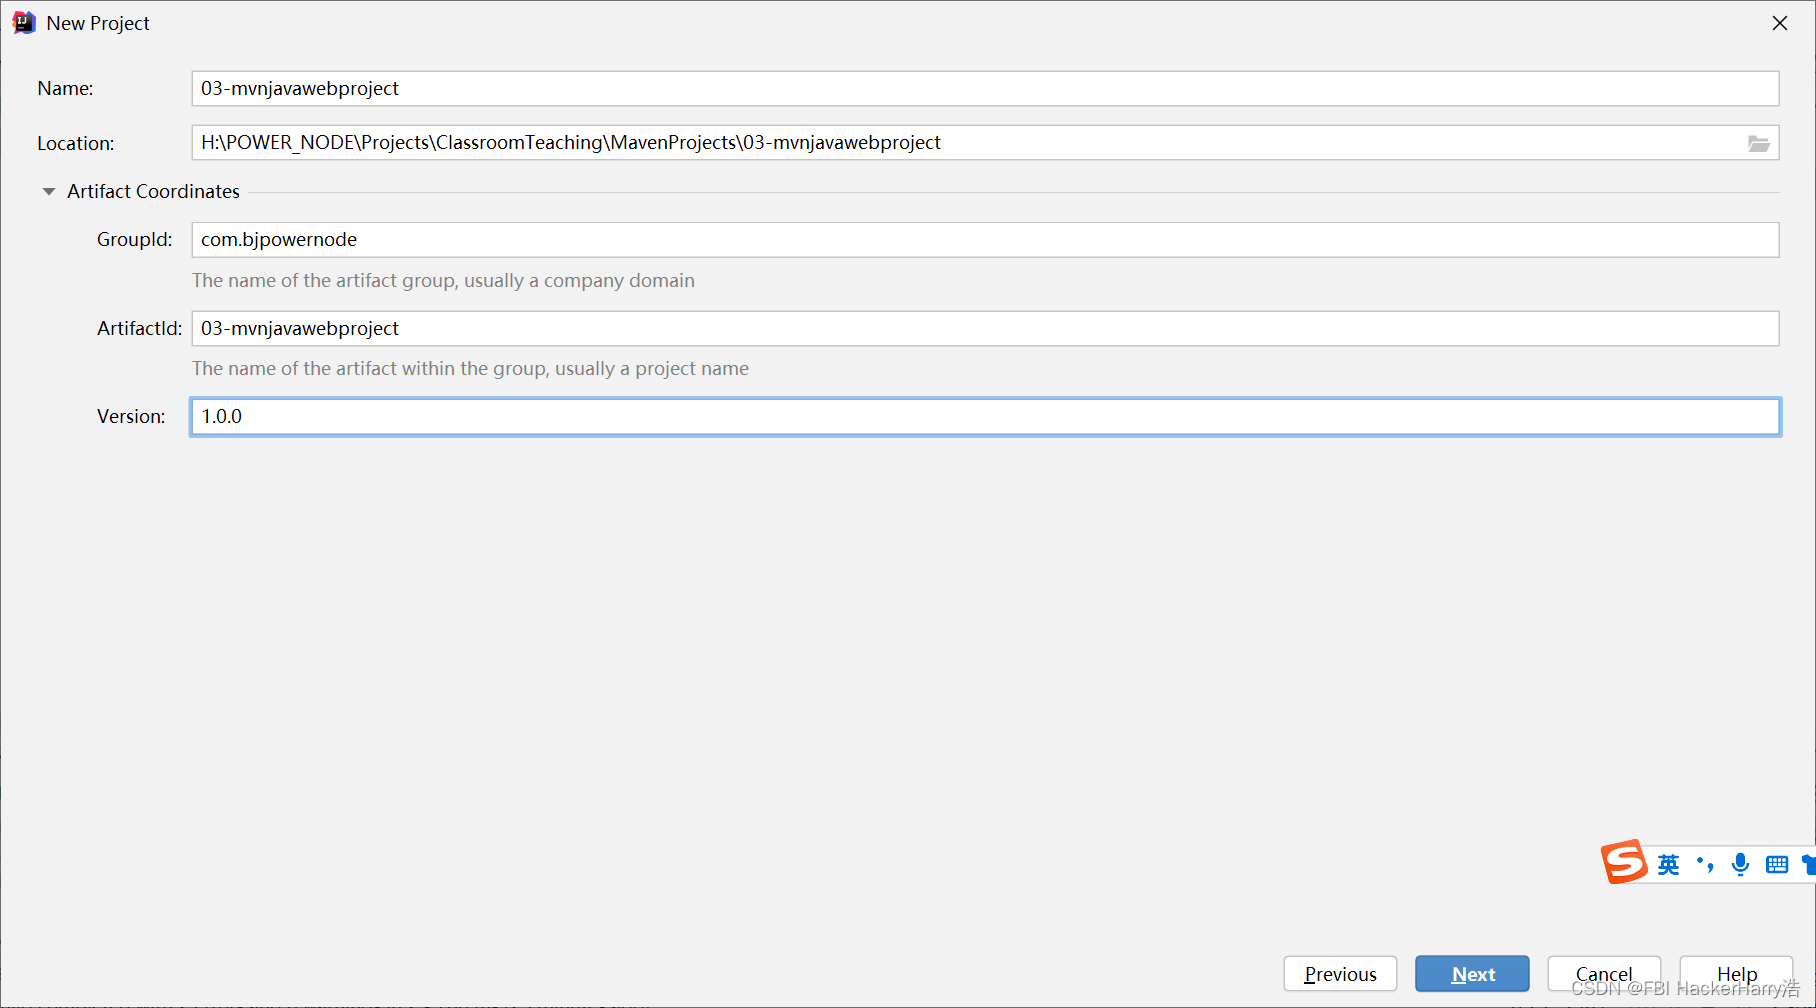Screen dimensions: 1816x1008
Task: Open the Sogou soft keyboard
Action: pos(1777,865)
